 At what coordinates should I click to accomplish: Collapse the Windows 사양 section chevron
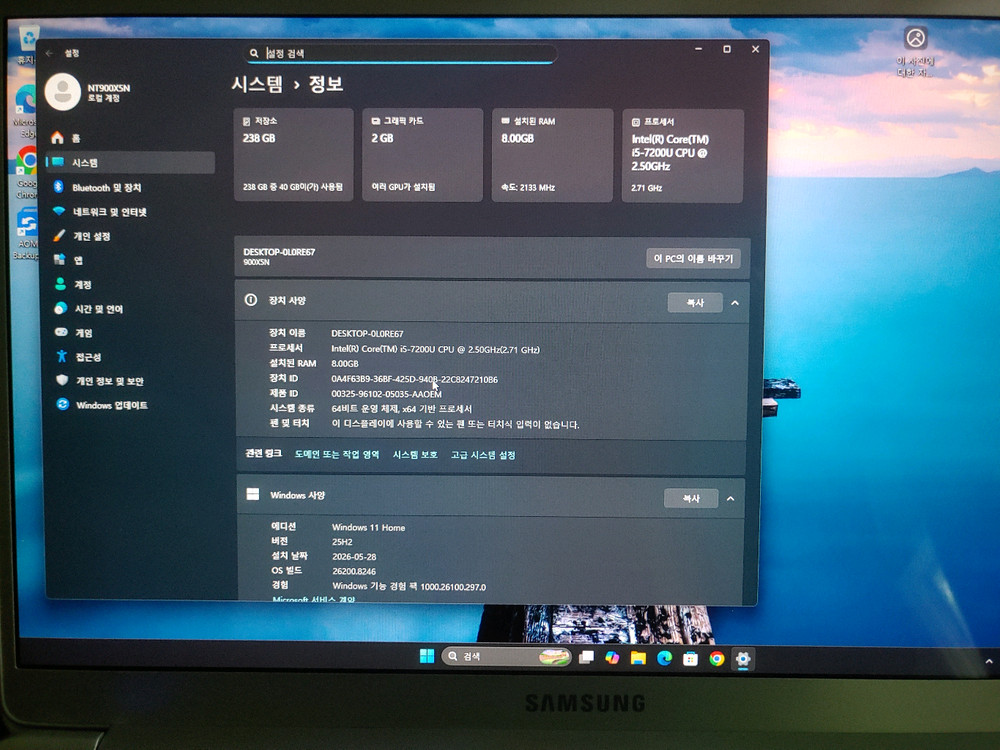pos(731,499)
